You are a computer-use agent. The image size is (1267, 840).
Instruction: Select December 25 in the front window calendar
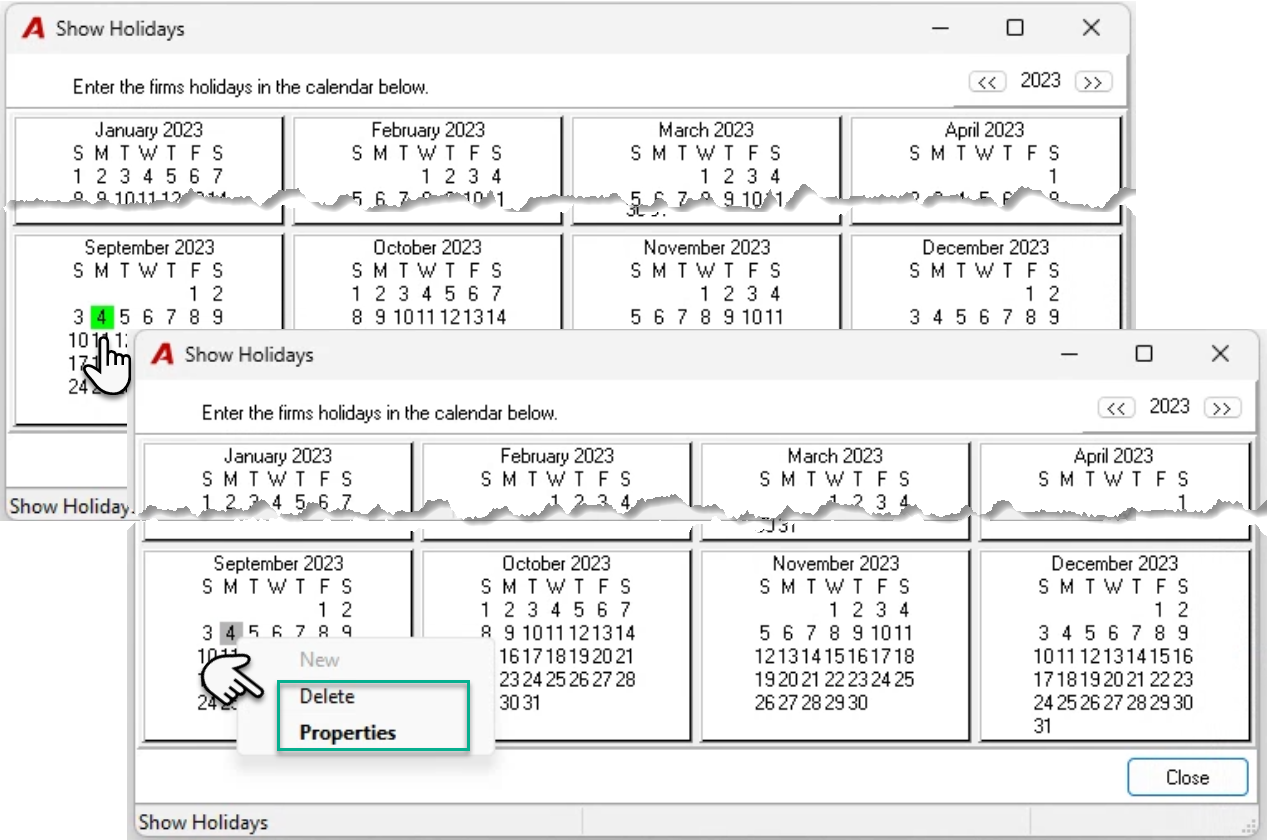tap(1067, 702)
